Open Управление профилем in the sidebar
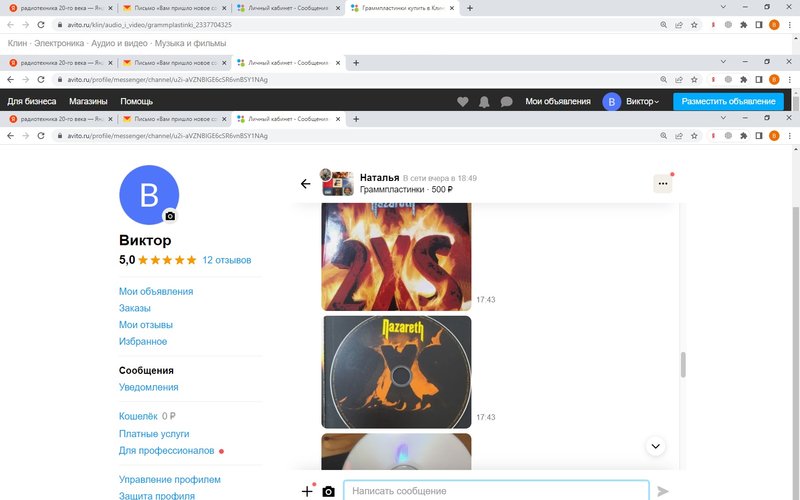This screenshot has width=800, height=500. tap(170, 480)
